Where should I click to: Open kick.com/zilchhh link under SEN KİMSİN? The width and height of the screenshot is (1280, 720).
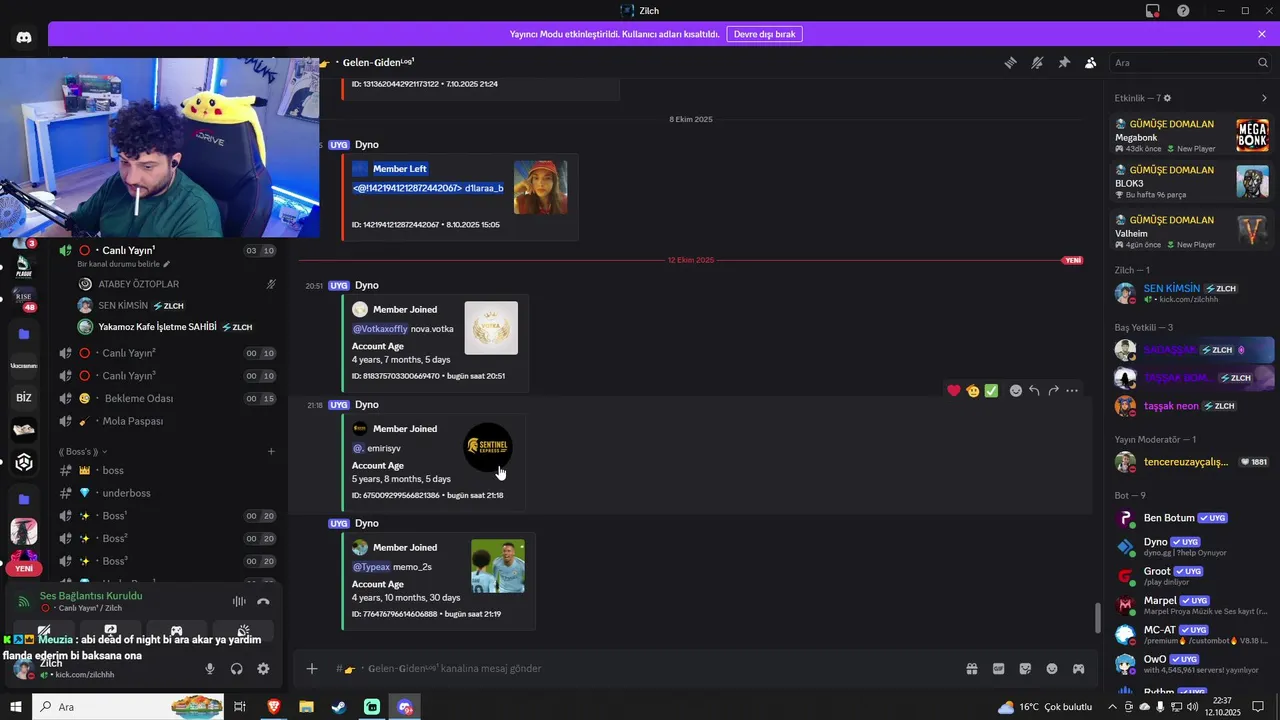[x=1186, y=300]
